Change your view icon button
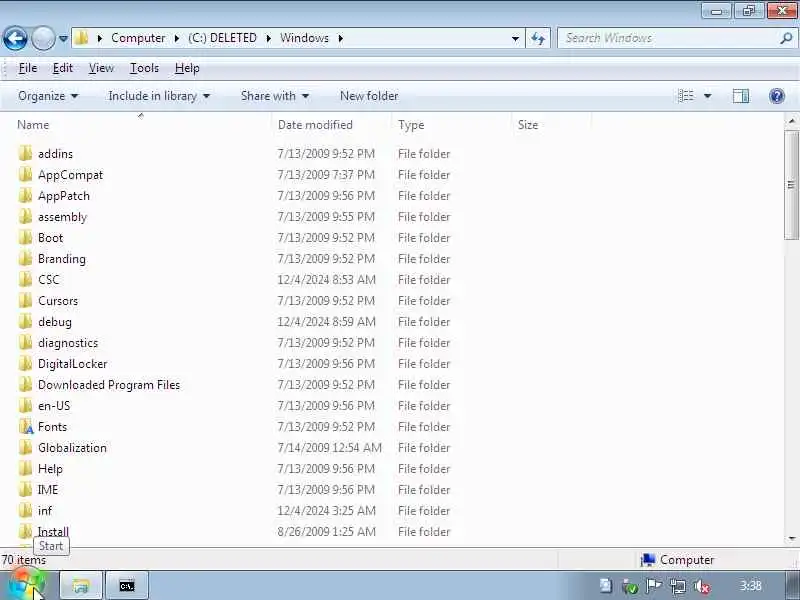This screenshot has height=600, width=800. 685,96
